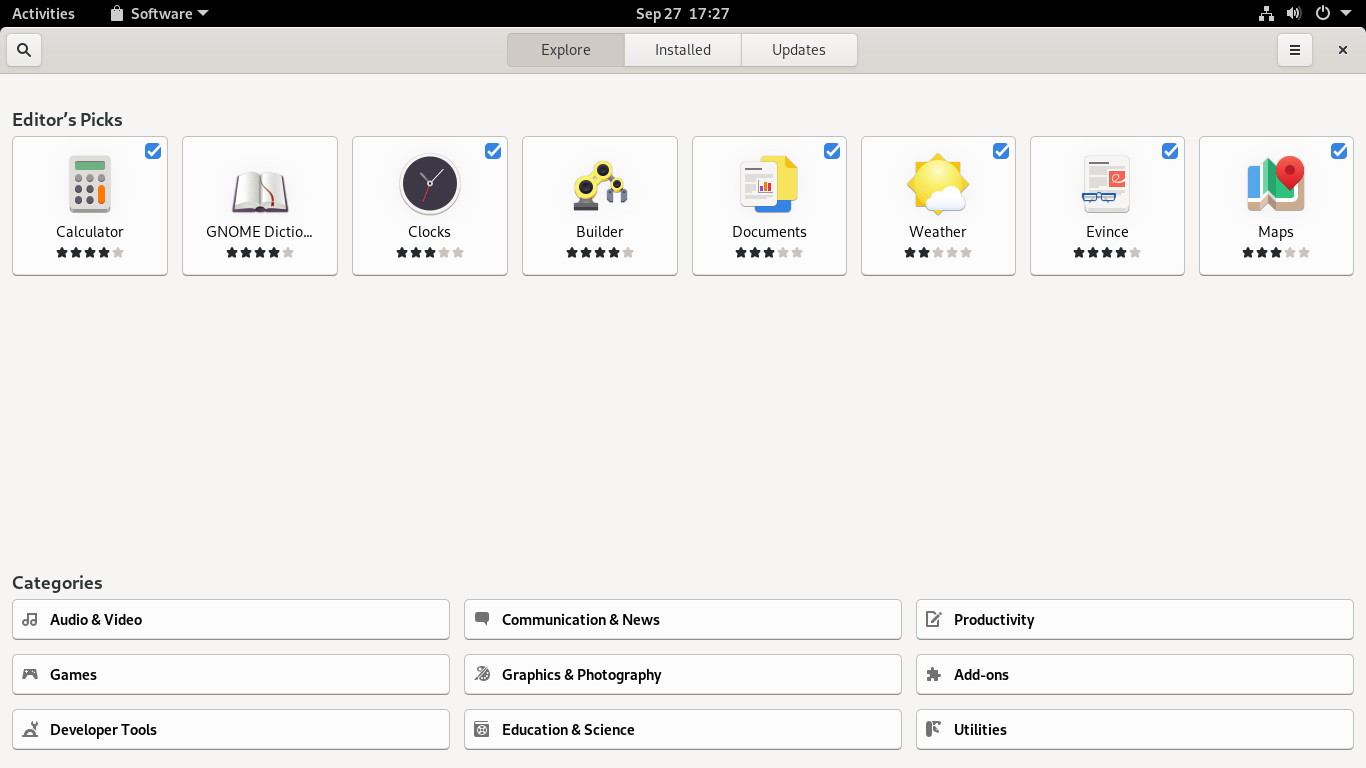Browse the Audio & Video category
Image resolution: width=1366 pixels, height=768 pixels.
[231, 620]
